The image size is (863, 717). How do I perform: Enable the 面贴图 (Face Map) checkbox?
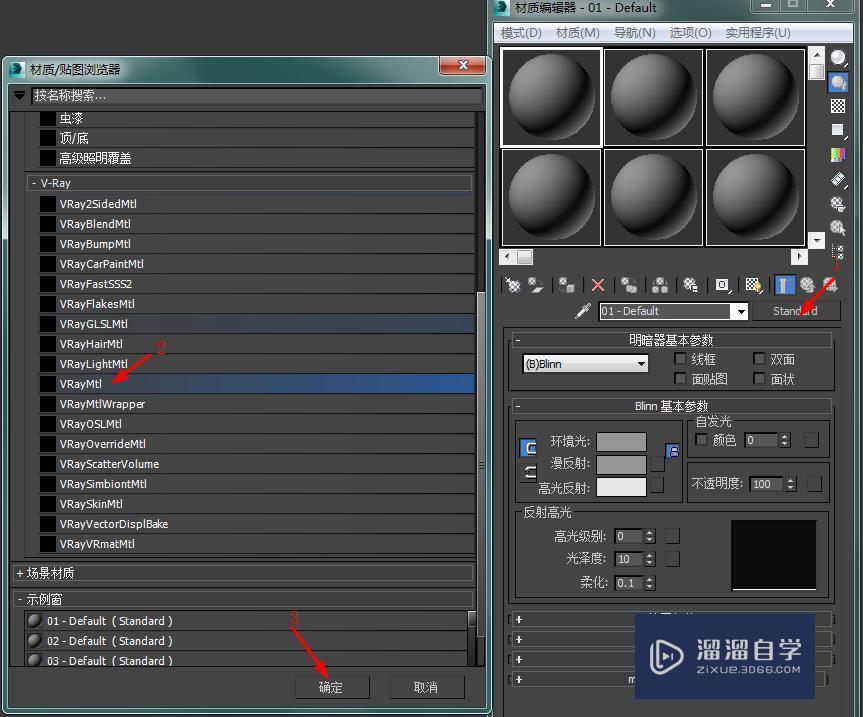coord(679,379)
